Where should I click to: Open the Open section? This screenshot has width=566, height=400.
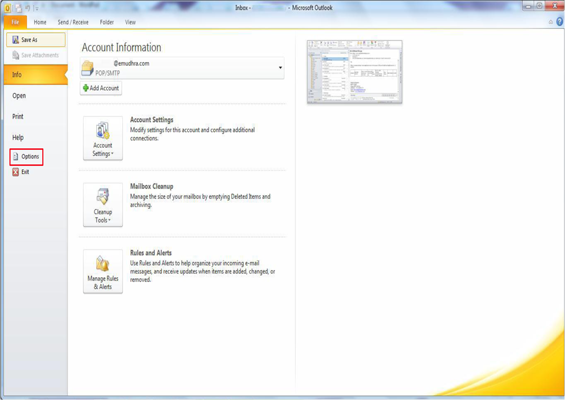coord(19,96)
